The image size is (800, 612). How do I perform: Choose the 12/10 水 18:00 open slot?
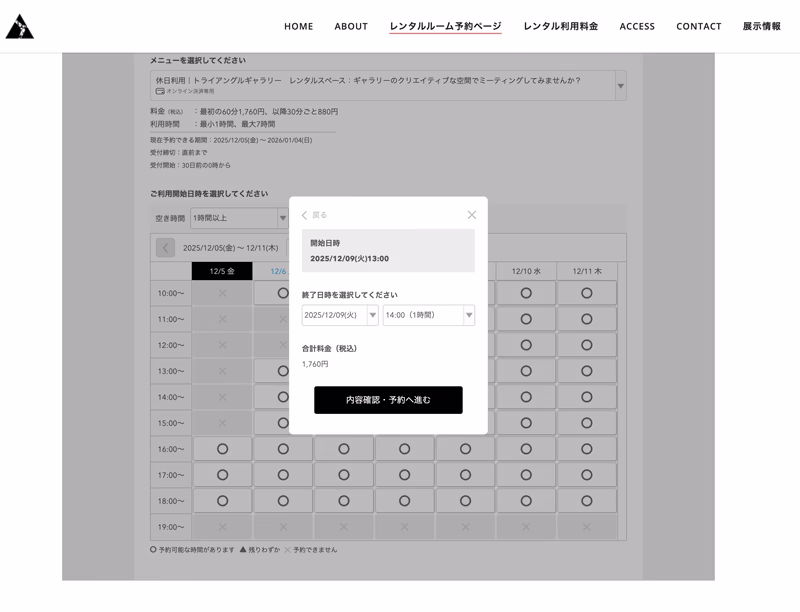click(x=526, y=501)
